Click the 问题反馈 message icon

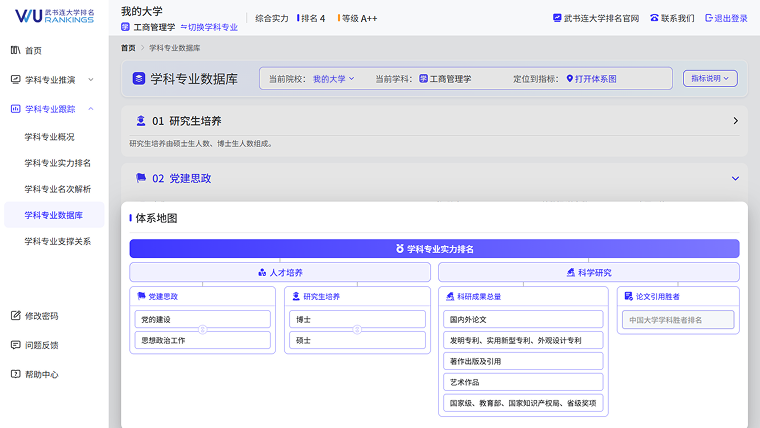pos(16,345)
